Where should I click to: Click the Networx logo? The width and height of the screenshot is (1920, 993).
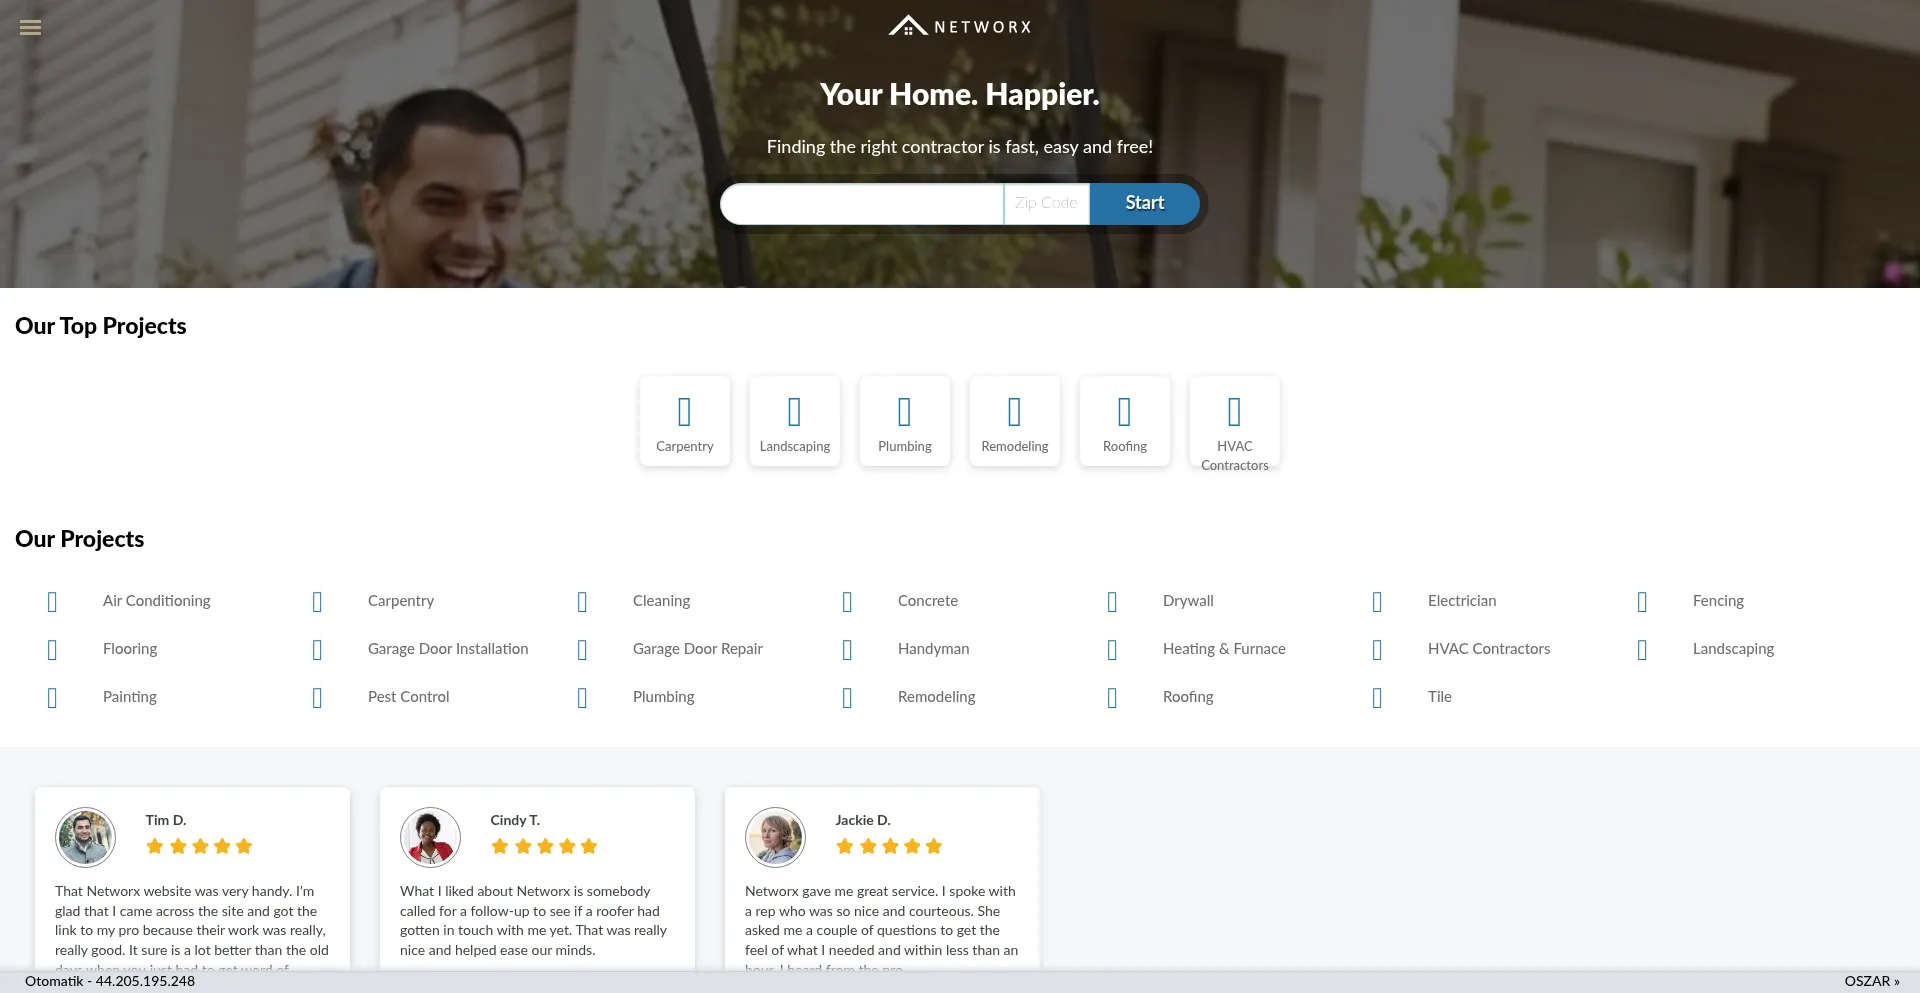click(x=960, y=26)
